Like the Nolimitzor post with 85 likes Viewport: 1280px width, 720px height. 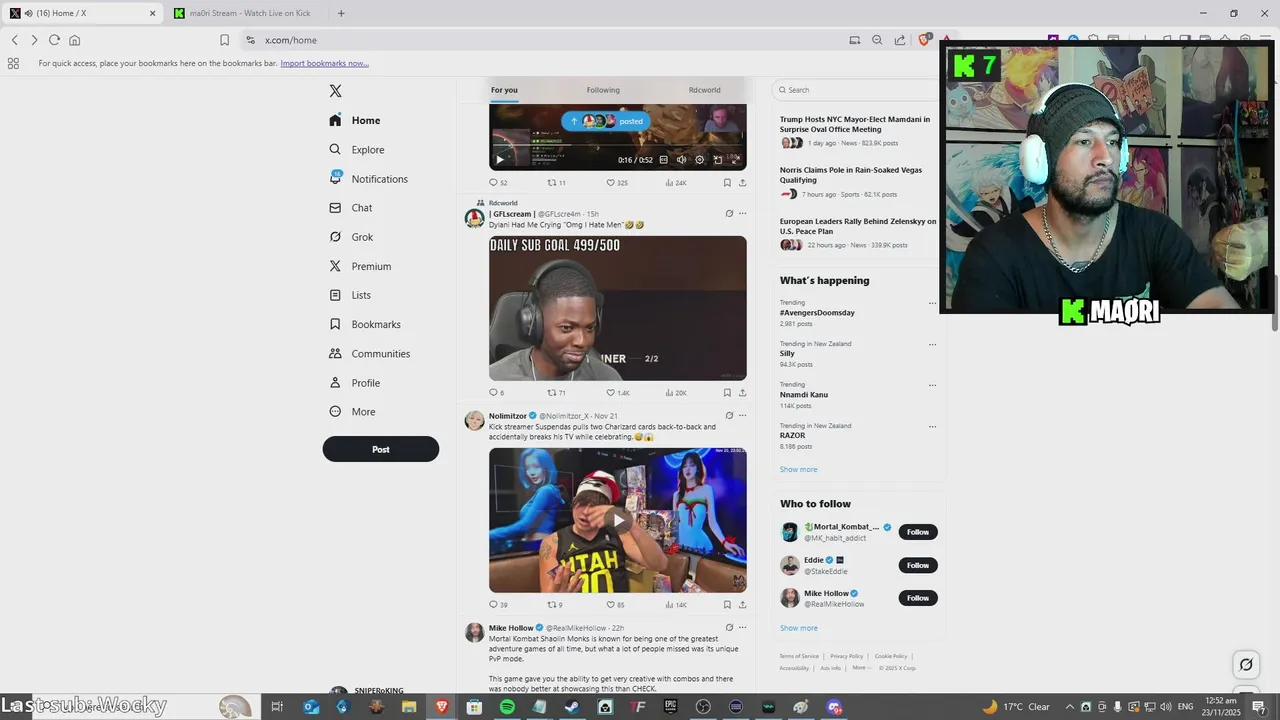point(615,605)
